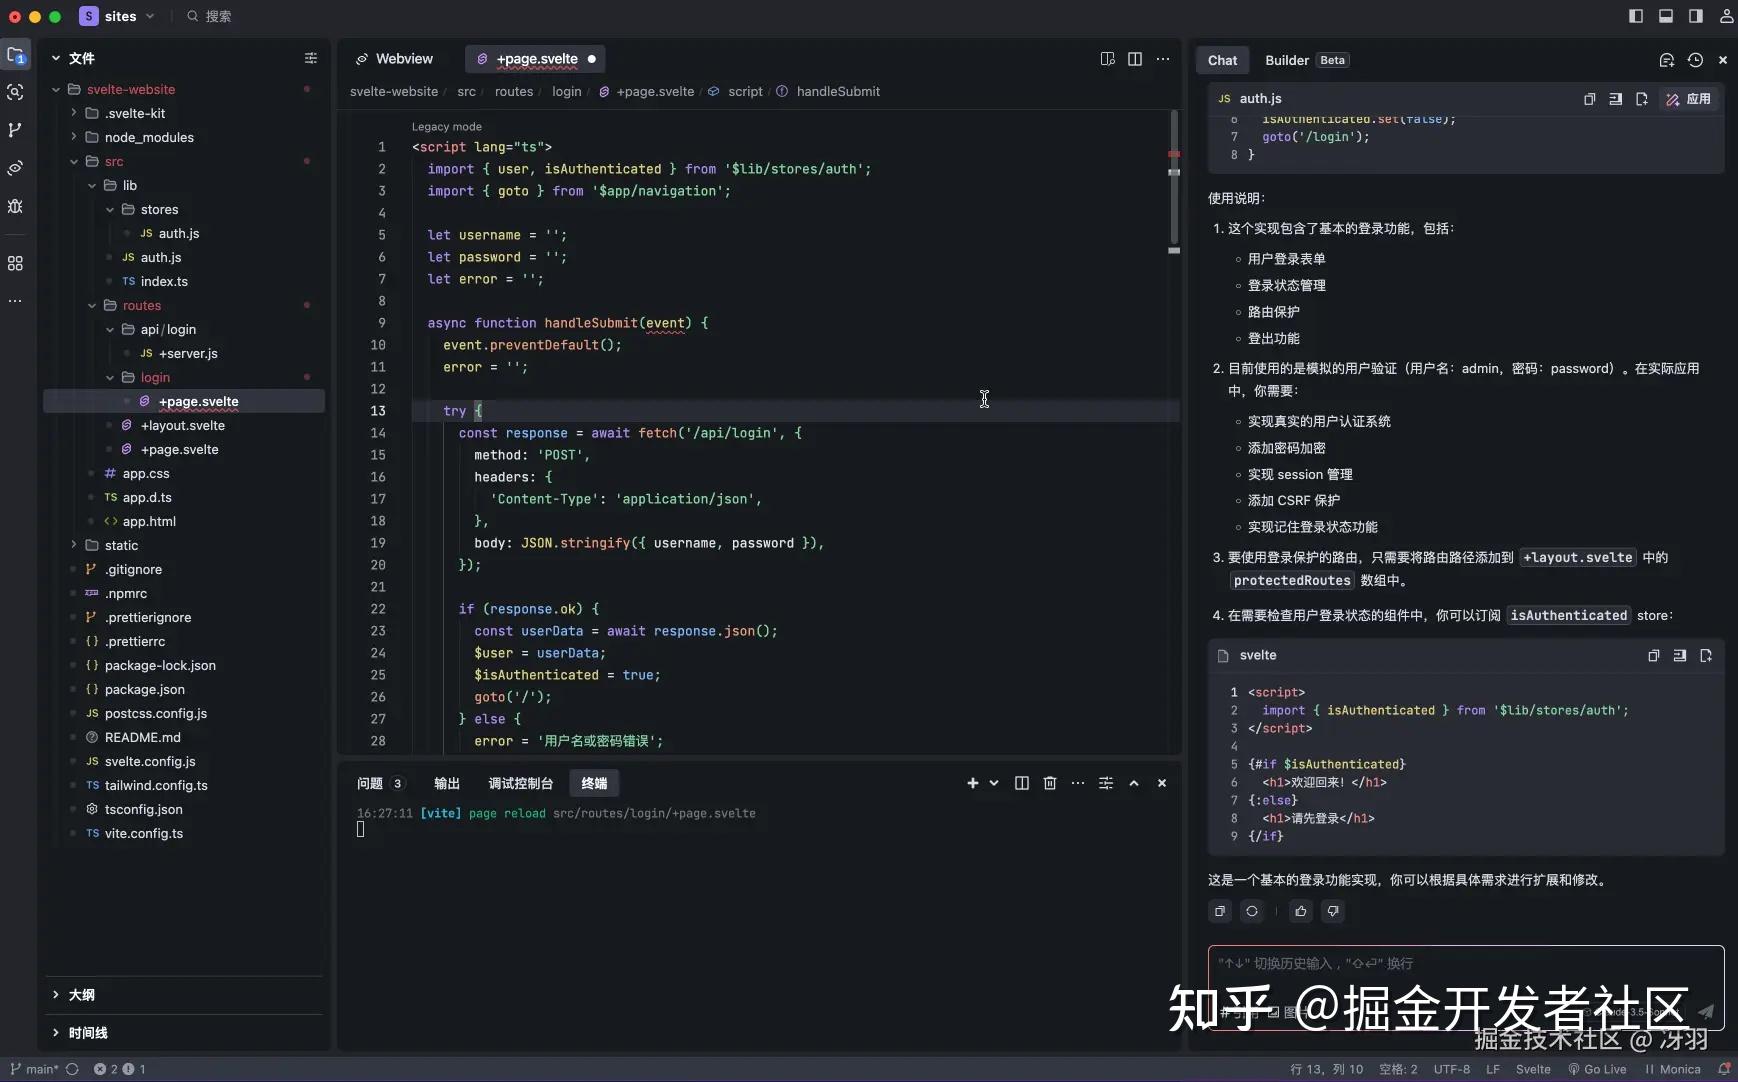Image resolution: width=1738 pixels, height=1082 pixels.
Task: Select the Run and Debug icon
Action: [x=16, y=207]
